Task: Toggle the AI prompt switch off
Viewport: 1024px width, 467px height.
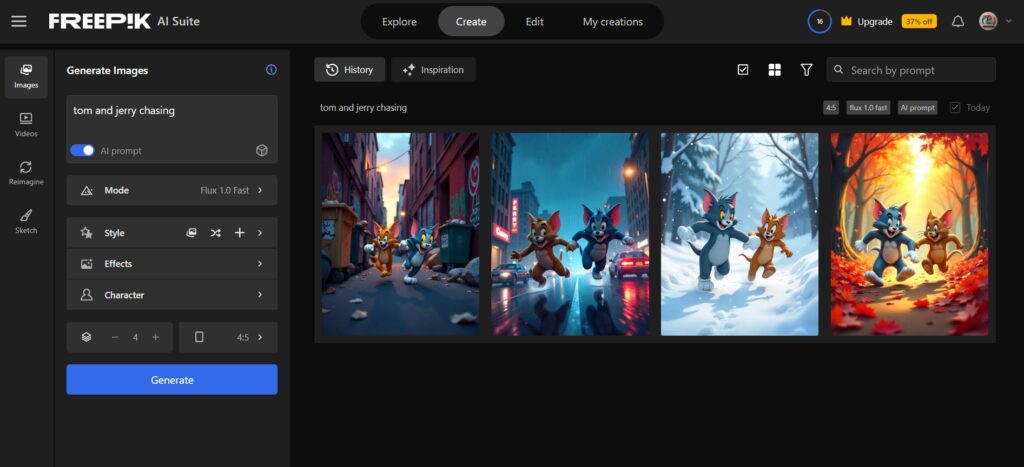Action: [x=82, y=150]
